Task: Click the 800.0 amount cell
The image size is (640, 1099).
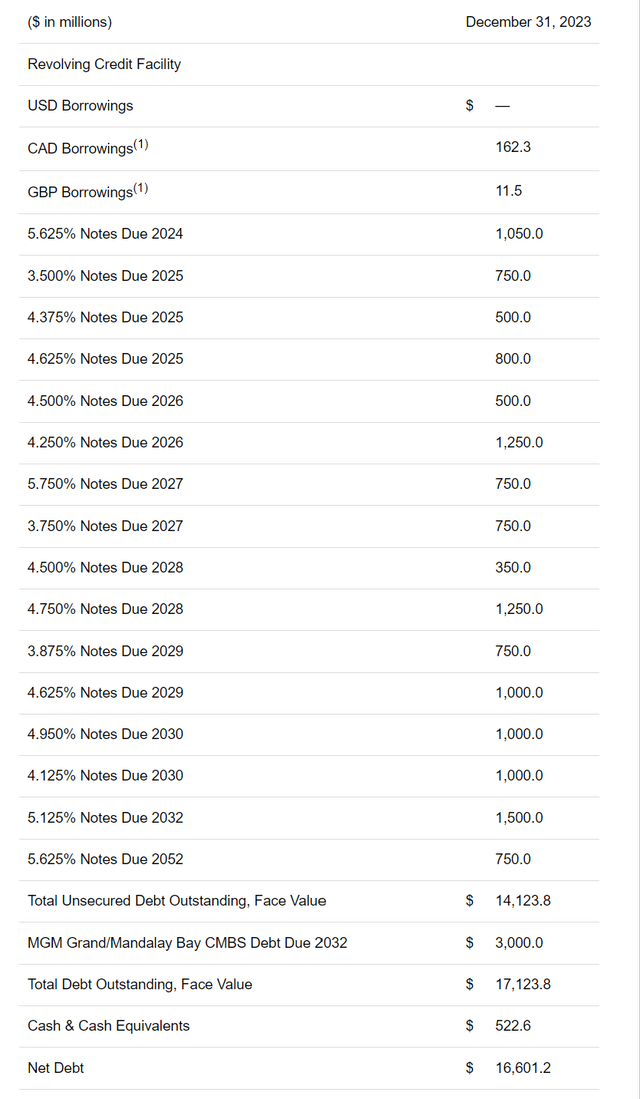Action: click(x=513, y=359)
